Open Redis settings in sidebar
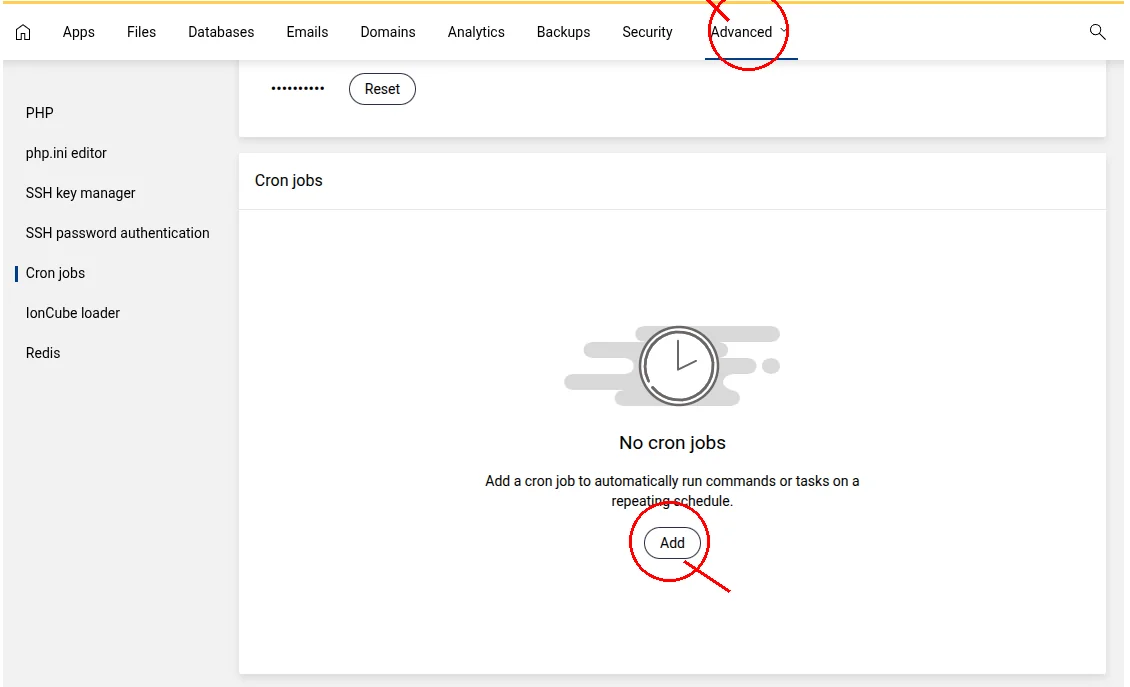Image resolution: width=1130 pixels, height=687 pixels. pyautogui.click(x=43, y=353)
